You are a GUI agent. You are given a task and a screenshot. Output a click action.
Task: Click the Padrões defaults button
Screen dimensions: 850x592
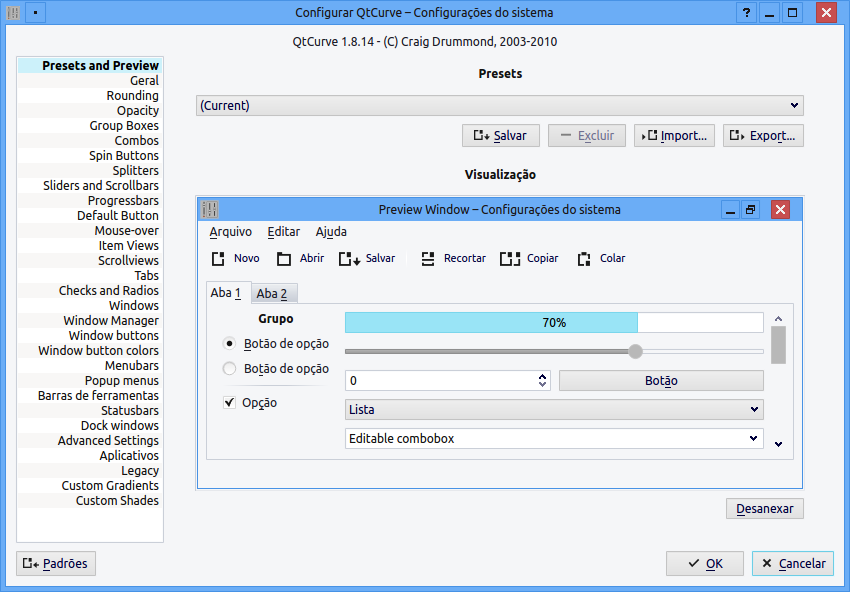click(x=56, y=563)
